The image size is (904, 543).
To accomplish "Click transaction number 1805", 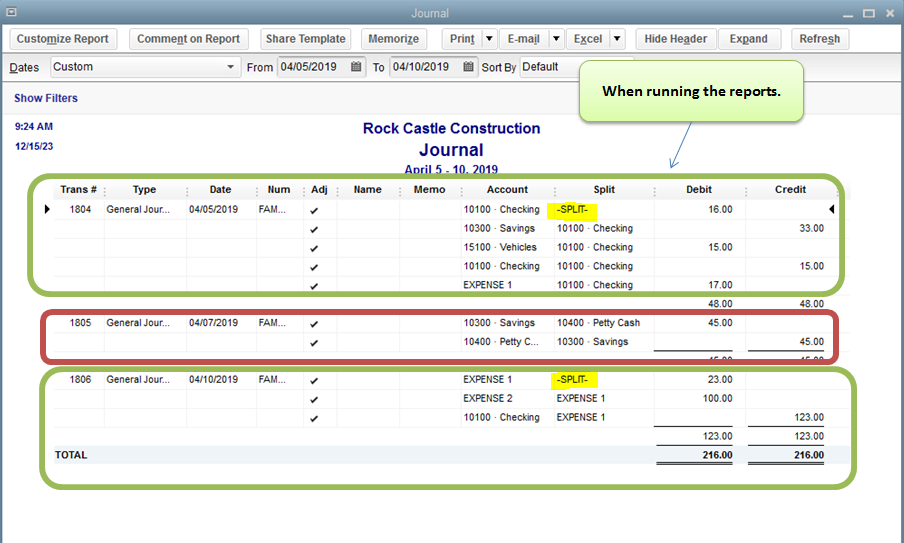I will [80, 323].
